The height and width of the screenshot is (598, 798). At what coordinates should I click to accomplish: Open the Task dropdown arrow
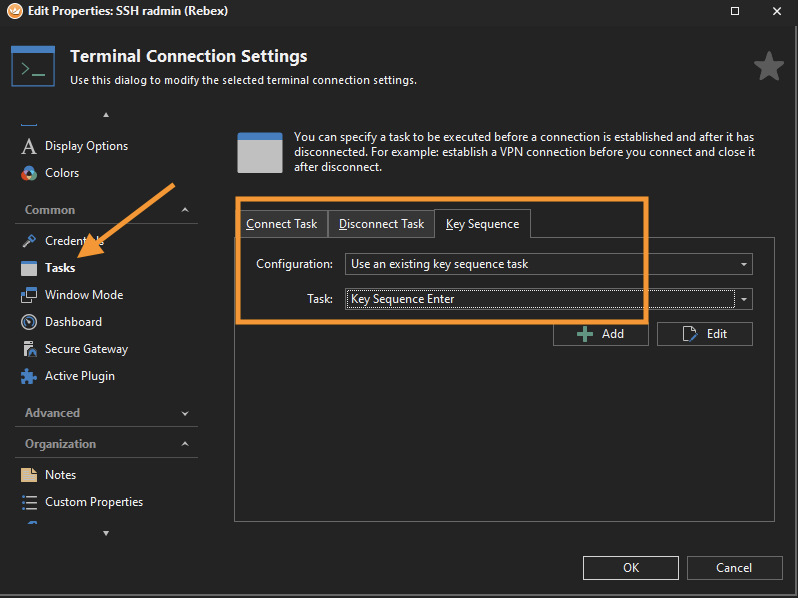[744, 299]
